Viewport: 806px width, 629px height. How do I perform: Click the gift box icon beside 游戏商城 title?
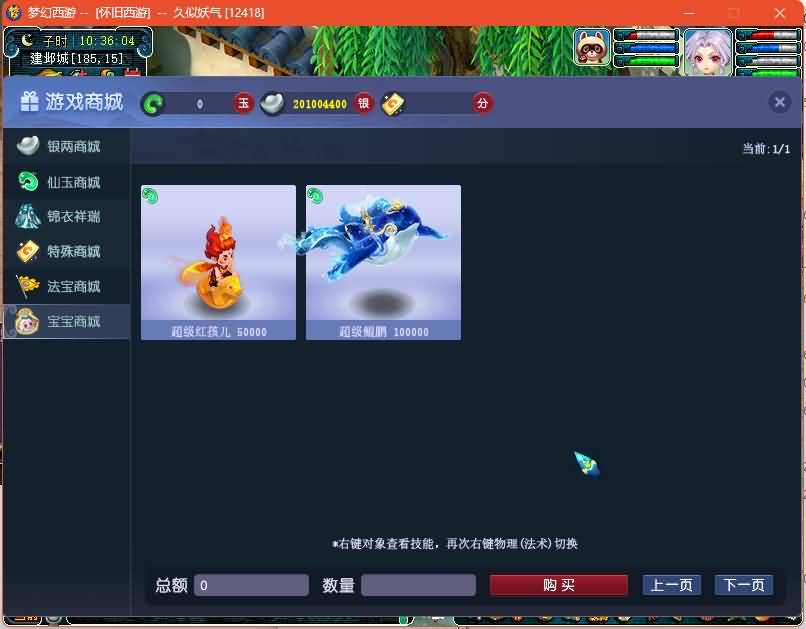28,101
